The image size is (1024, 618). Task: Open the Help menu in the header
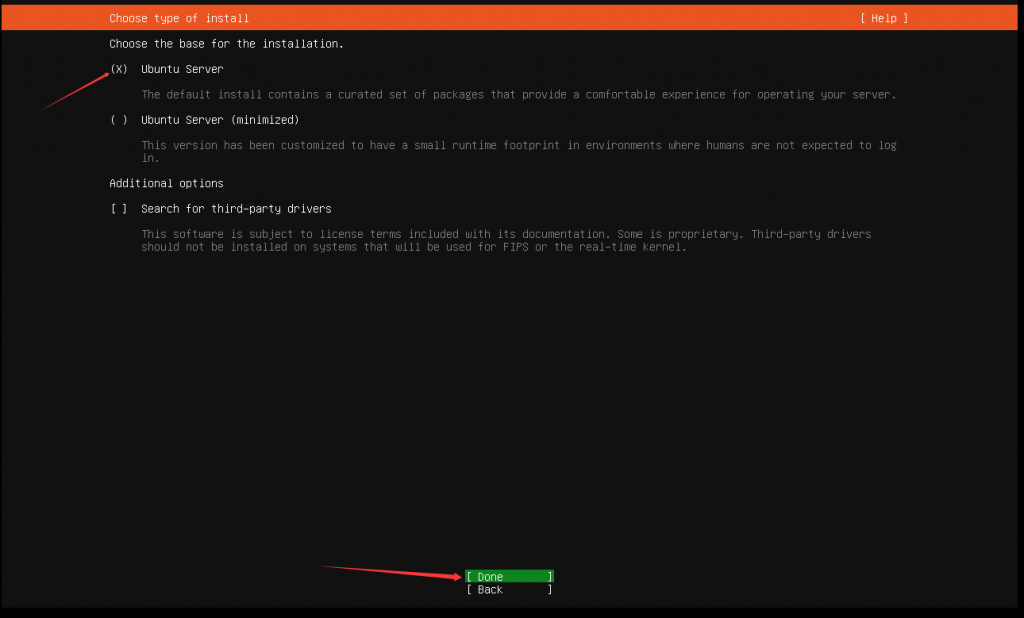[x=884, y=18]
